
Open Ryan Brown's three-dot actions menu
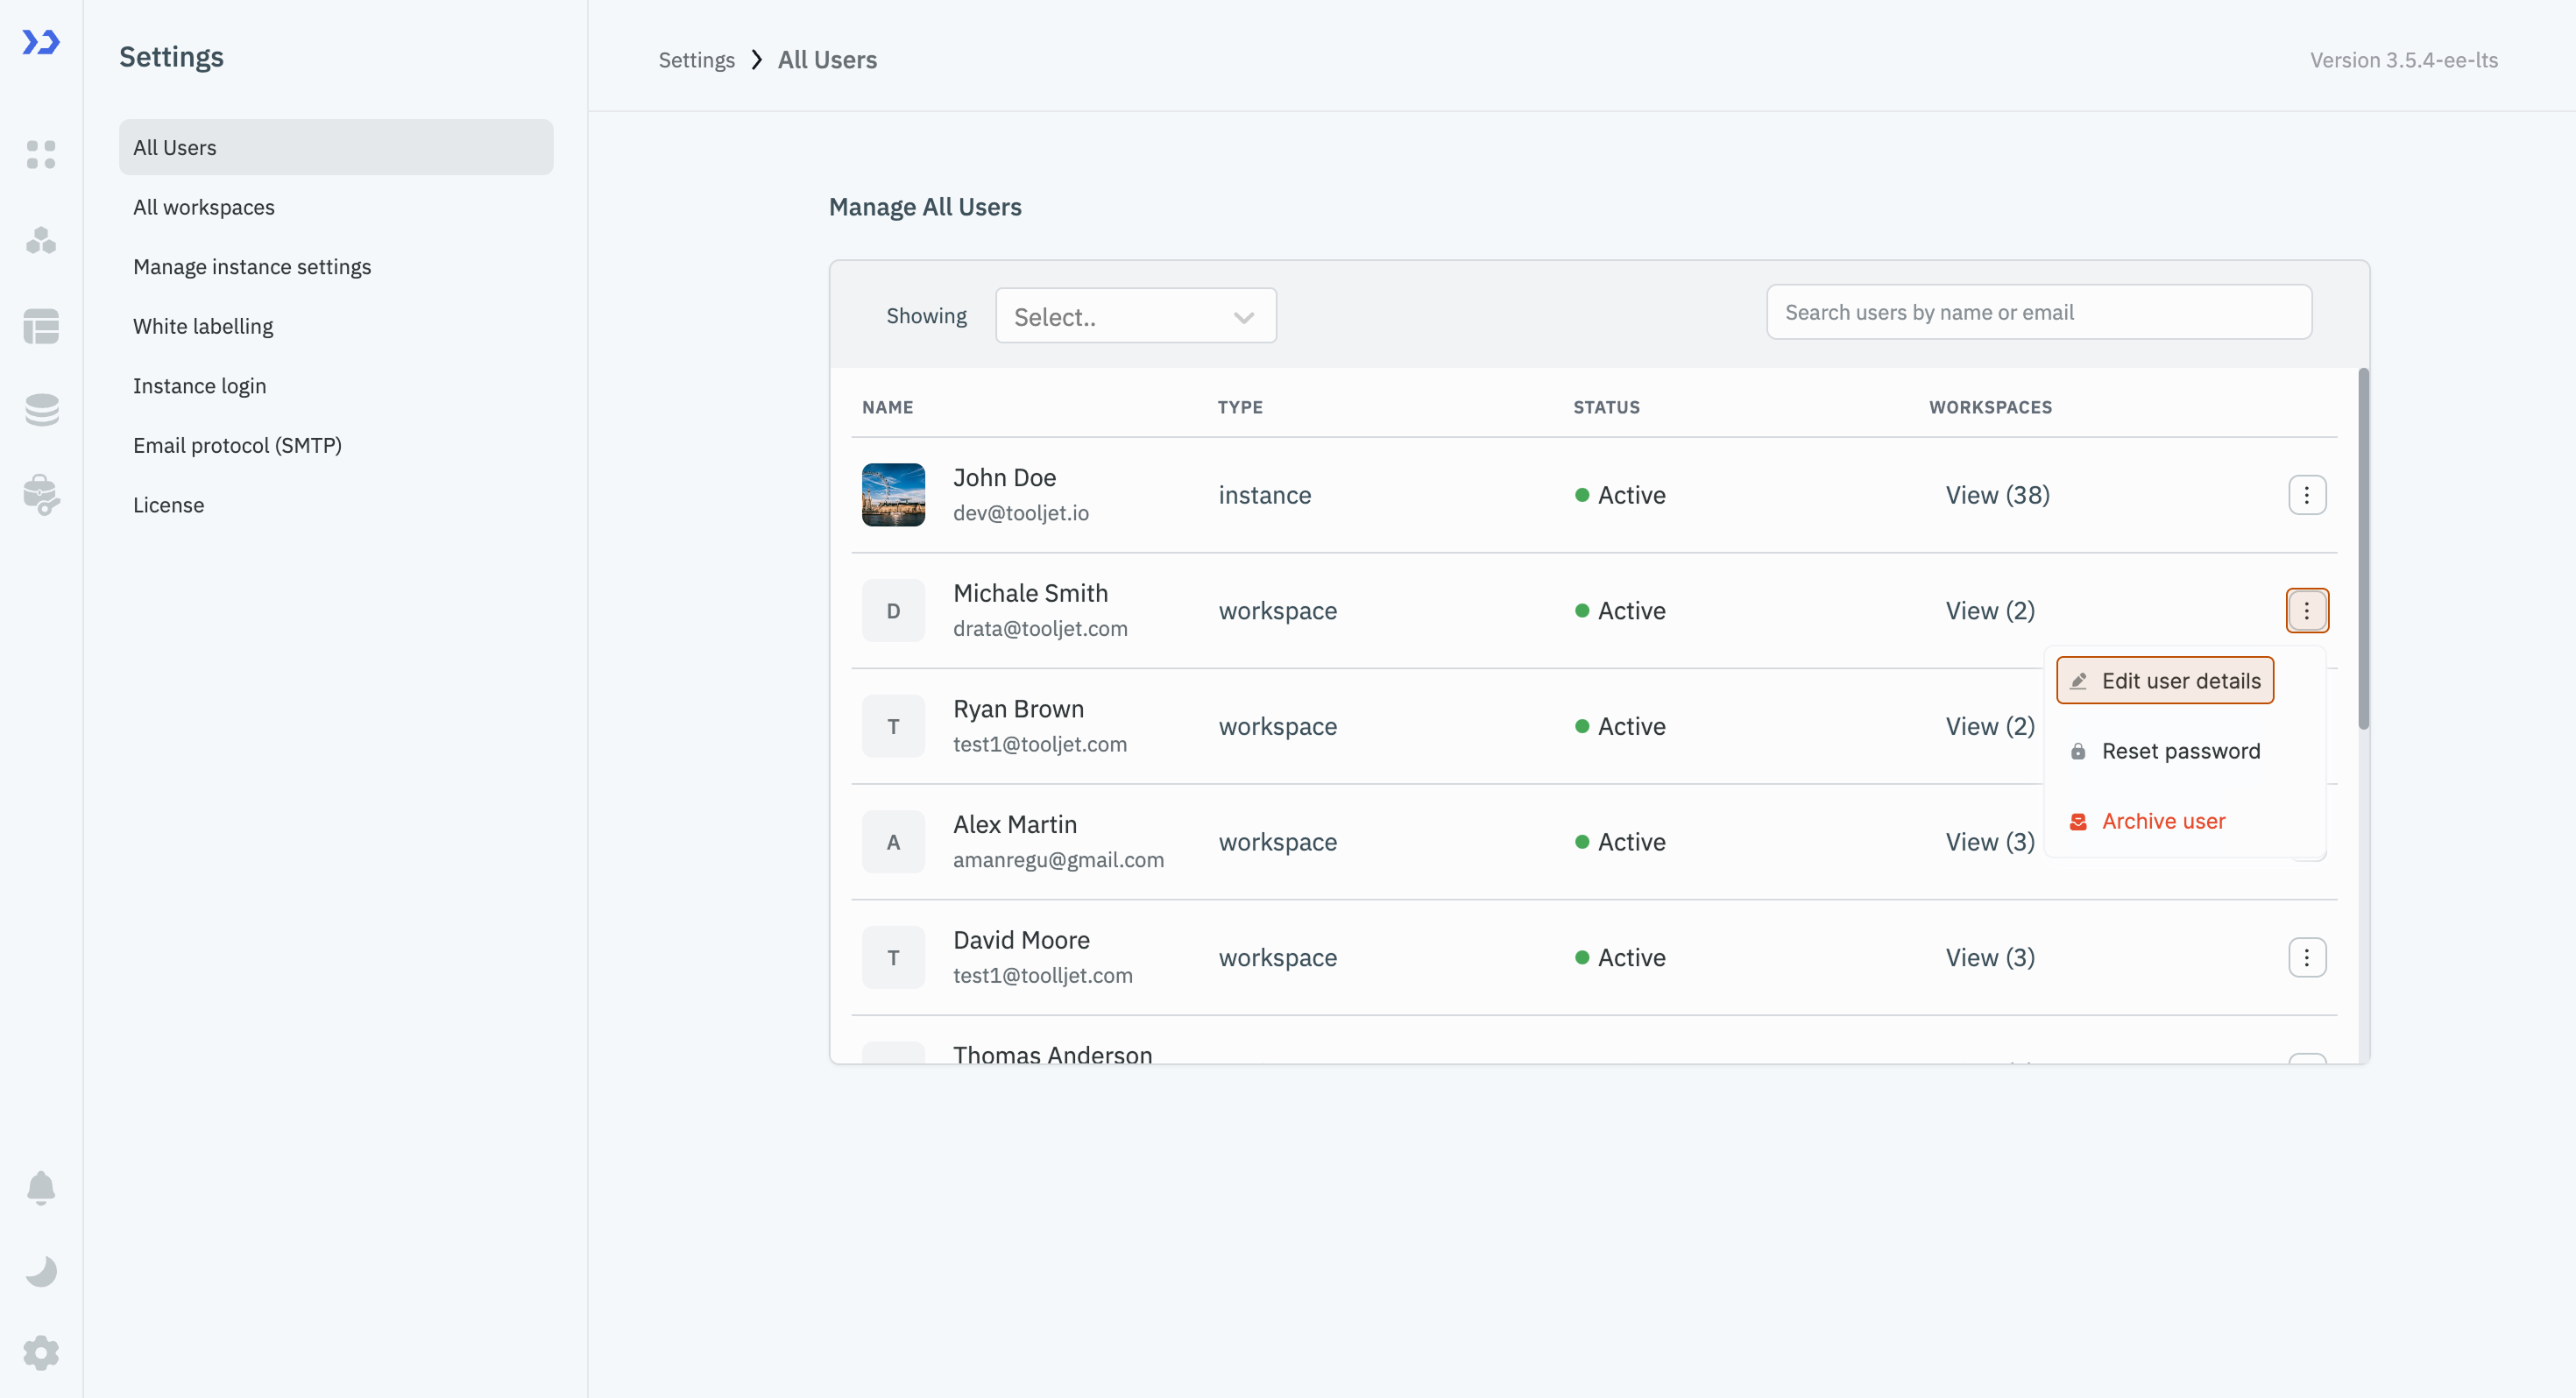2307,726
